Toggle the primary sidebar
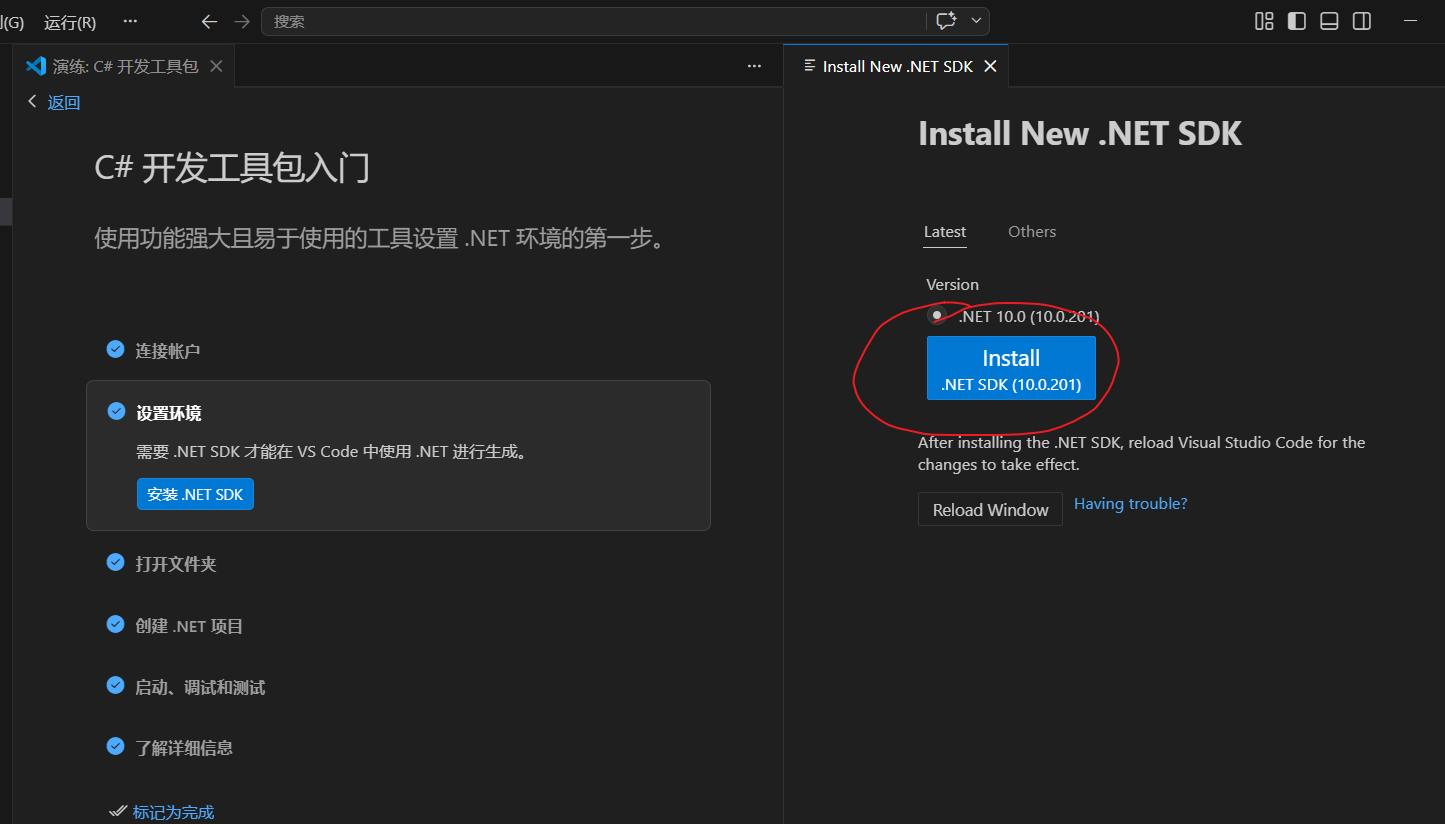Image resolution: width=1445 pixels, height=824 pixels. (1297, 21)
